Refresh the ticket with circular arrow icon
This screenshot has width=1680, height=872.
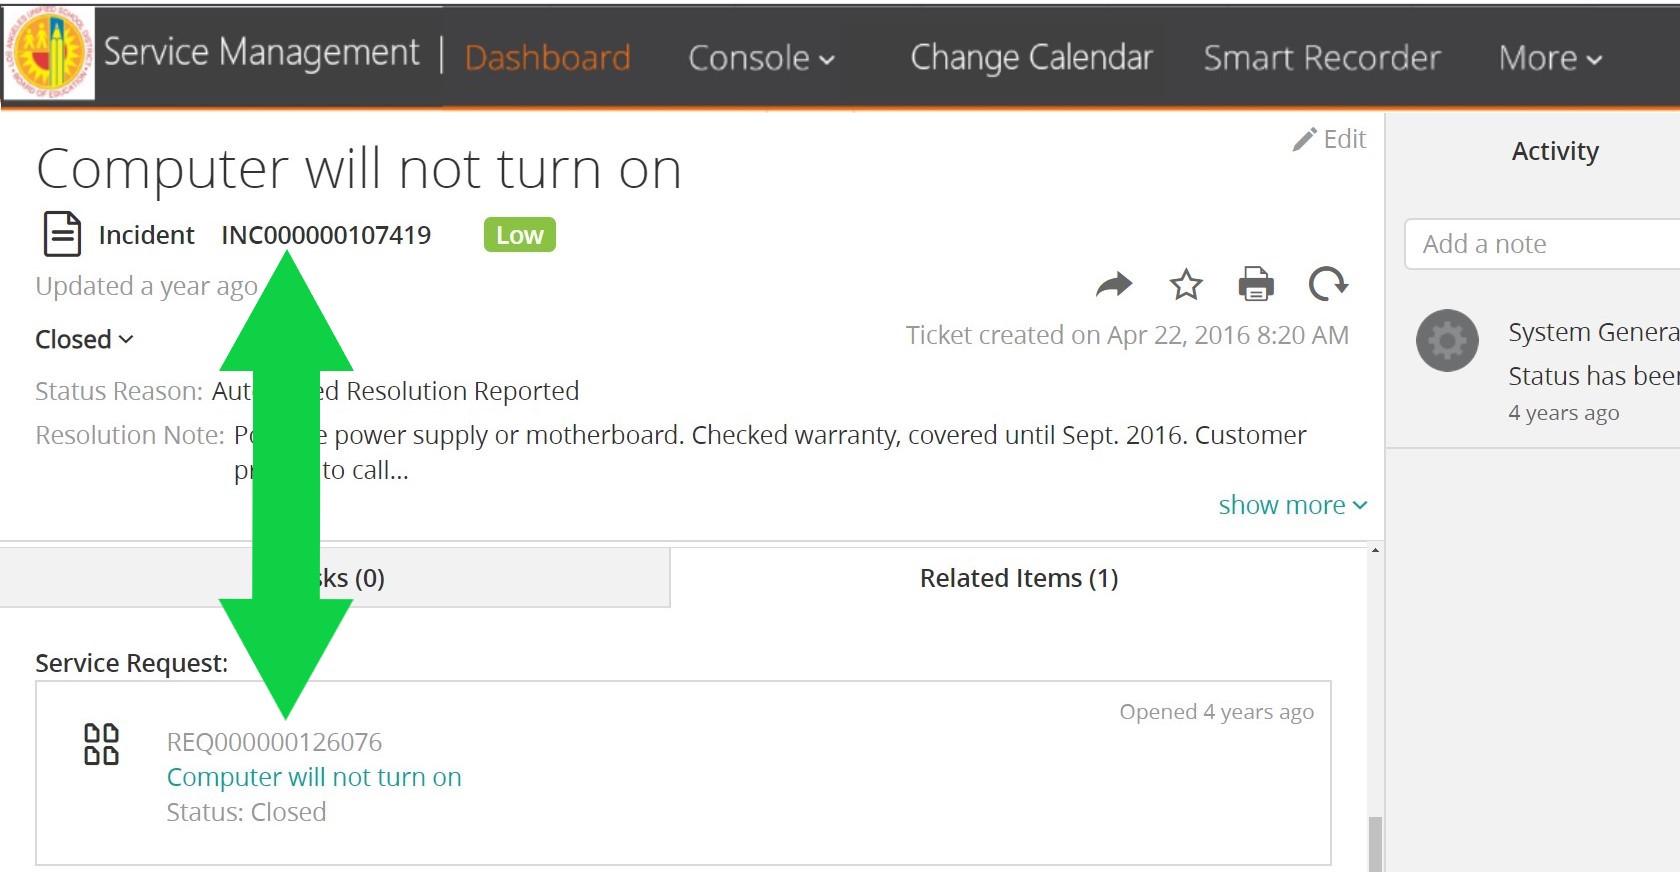pyautogui.click(x=1328, y=285)
